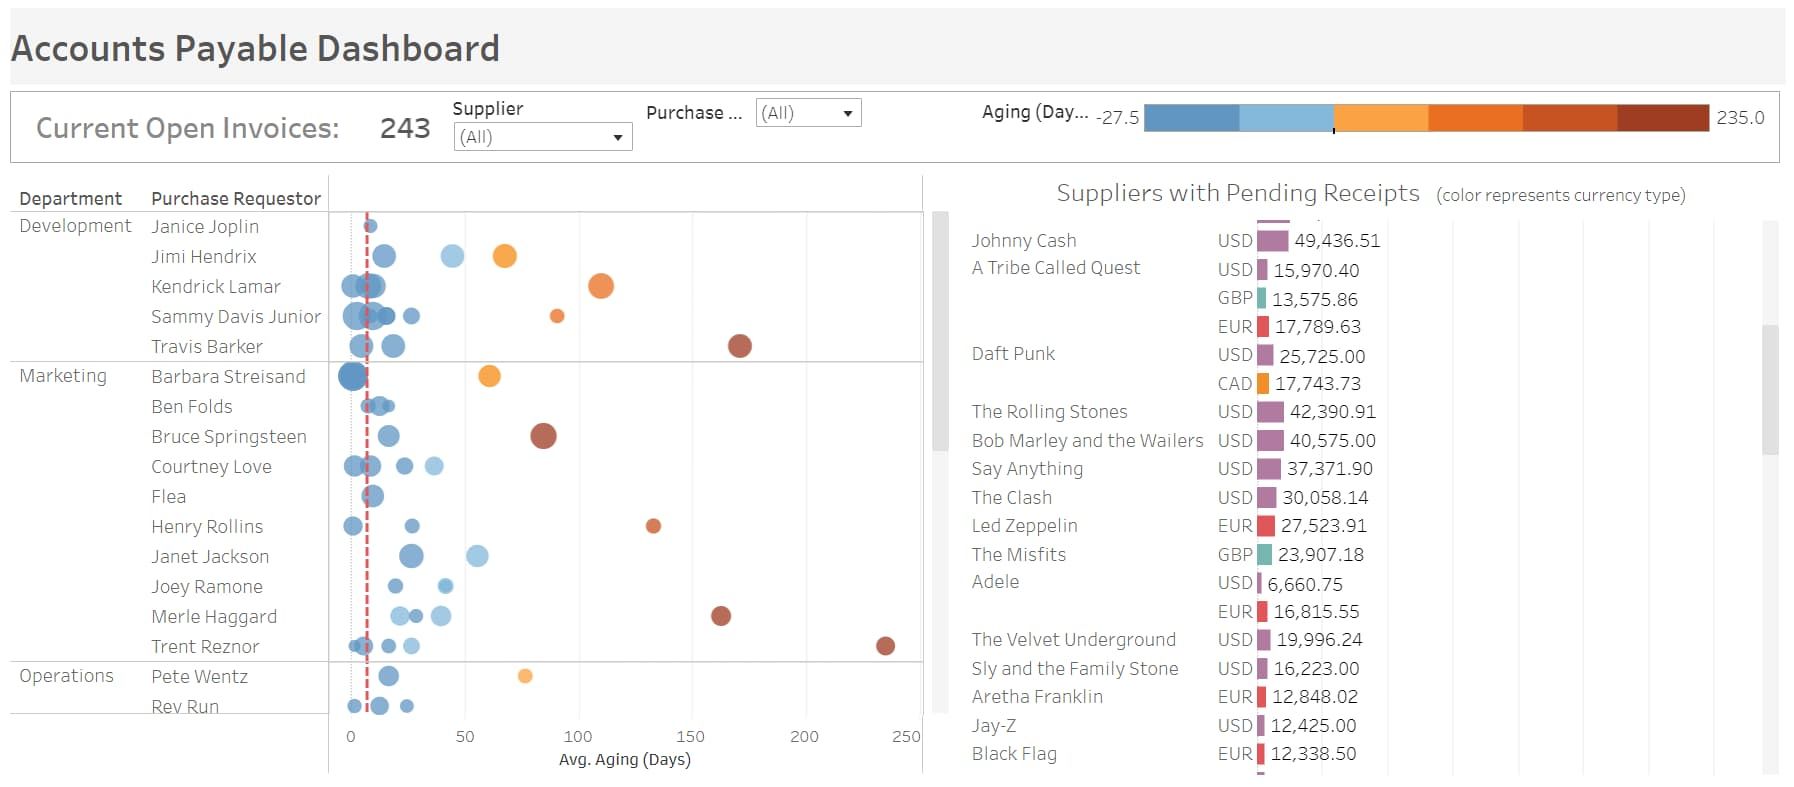The height and width of the screenshot is (787, 1794).
Task: Click Led Zeppelin EUR bar 27,523.91
Action: pyautogui.click(x=1266, y=526)
